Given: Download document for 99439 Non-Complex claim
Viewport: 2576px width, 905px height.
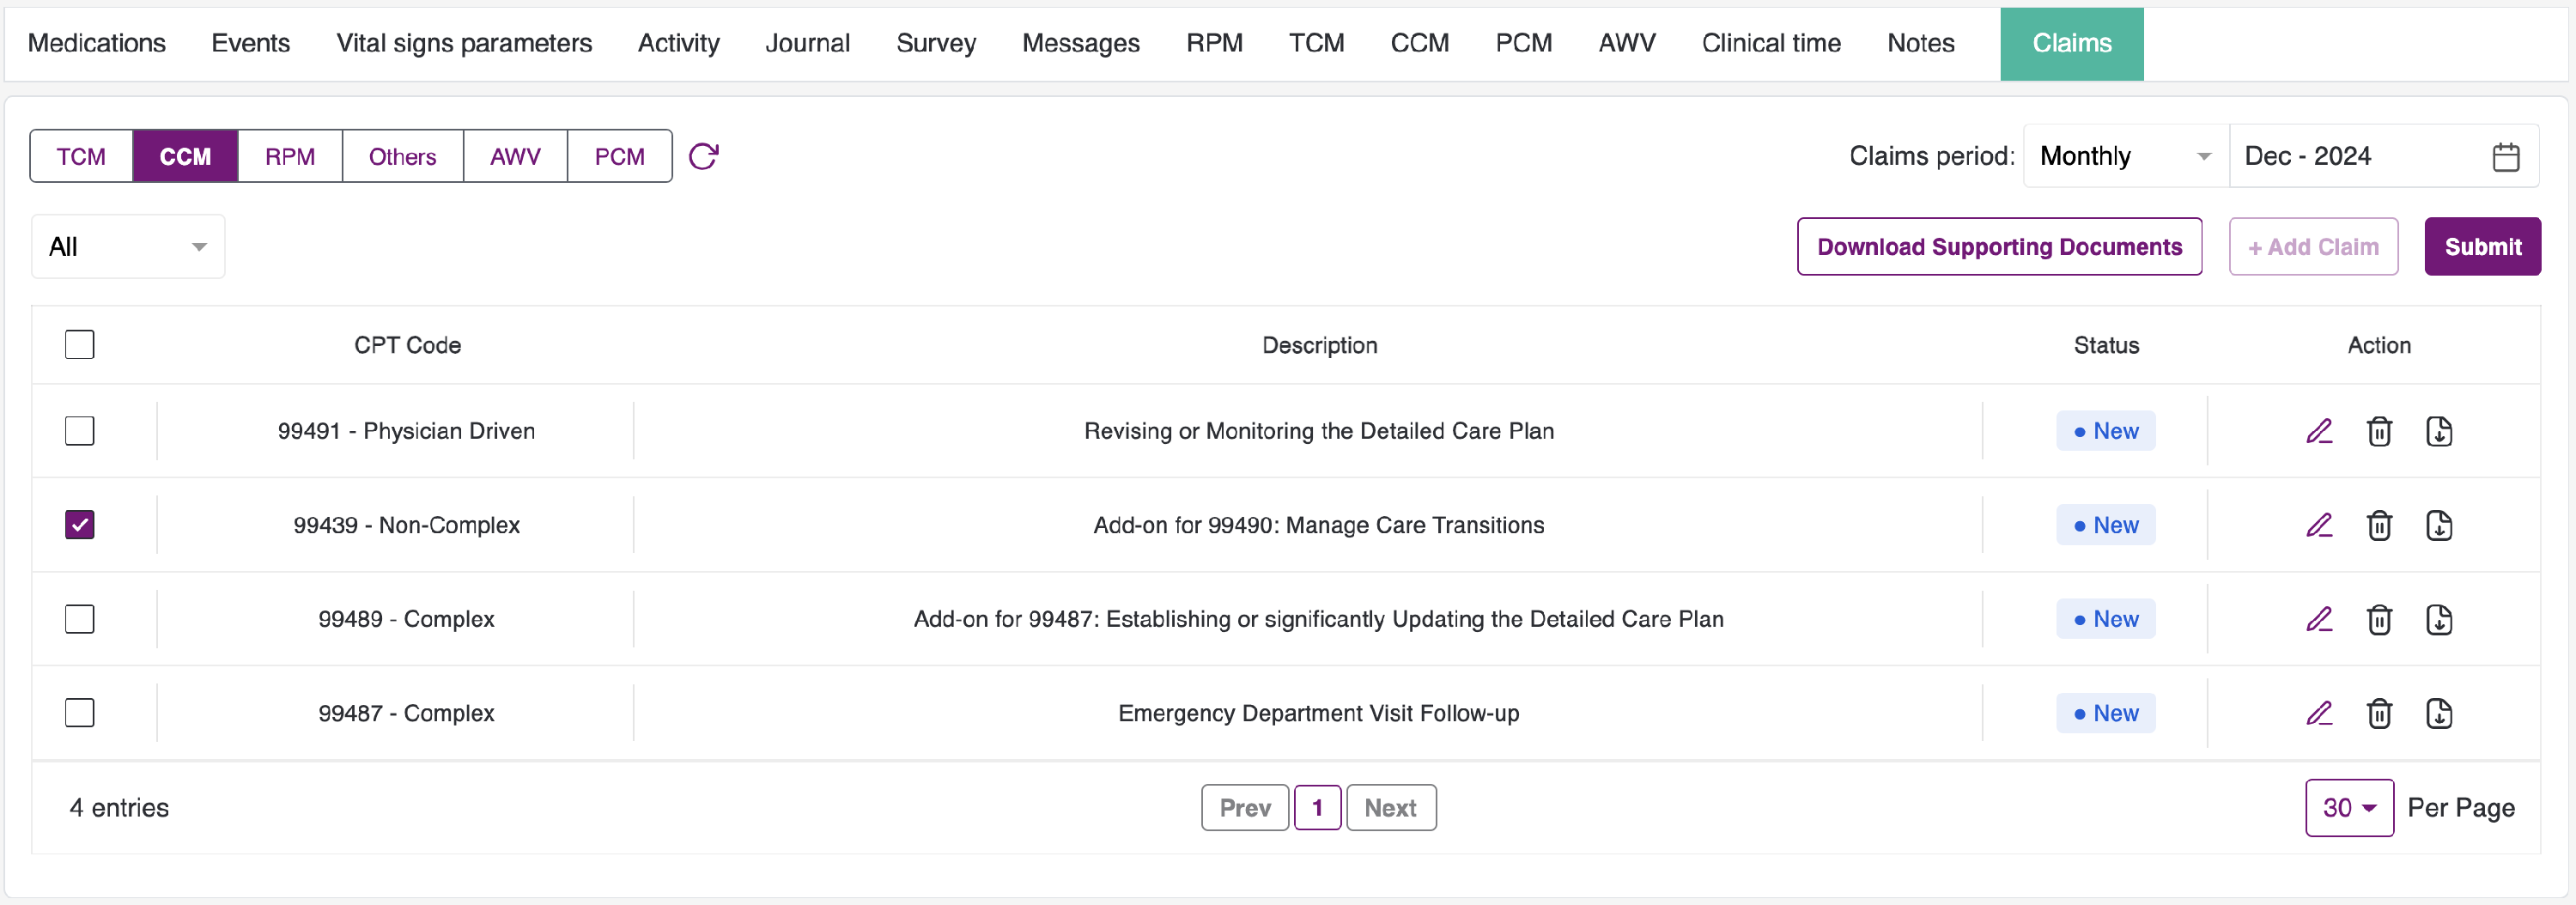Looking at the screenshot, I should pyautogui.click(x=2439, y=525).
